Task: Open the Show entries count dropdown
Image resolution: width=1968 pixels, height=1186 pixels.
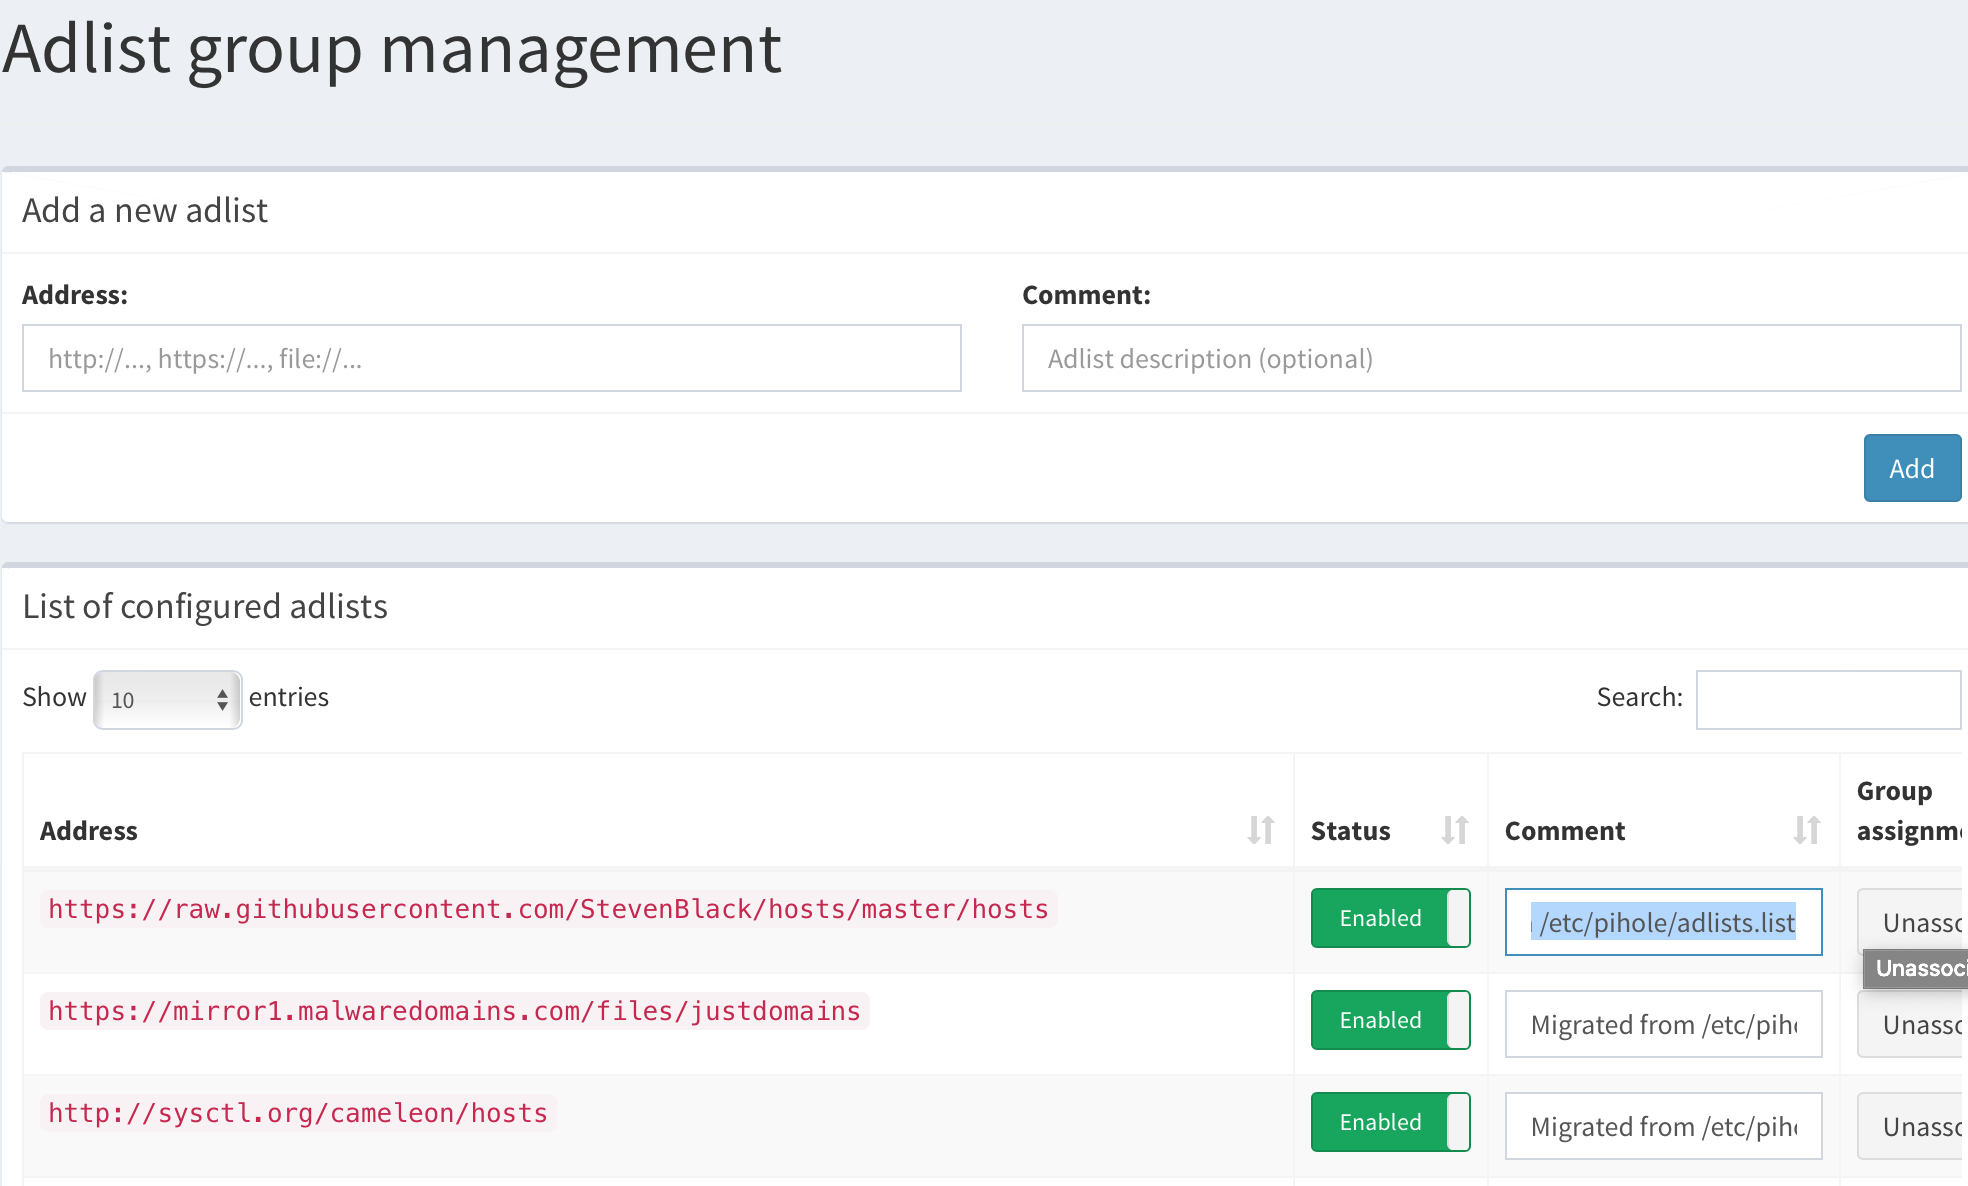Action: pyautogui.click(x=168, y=700)
